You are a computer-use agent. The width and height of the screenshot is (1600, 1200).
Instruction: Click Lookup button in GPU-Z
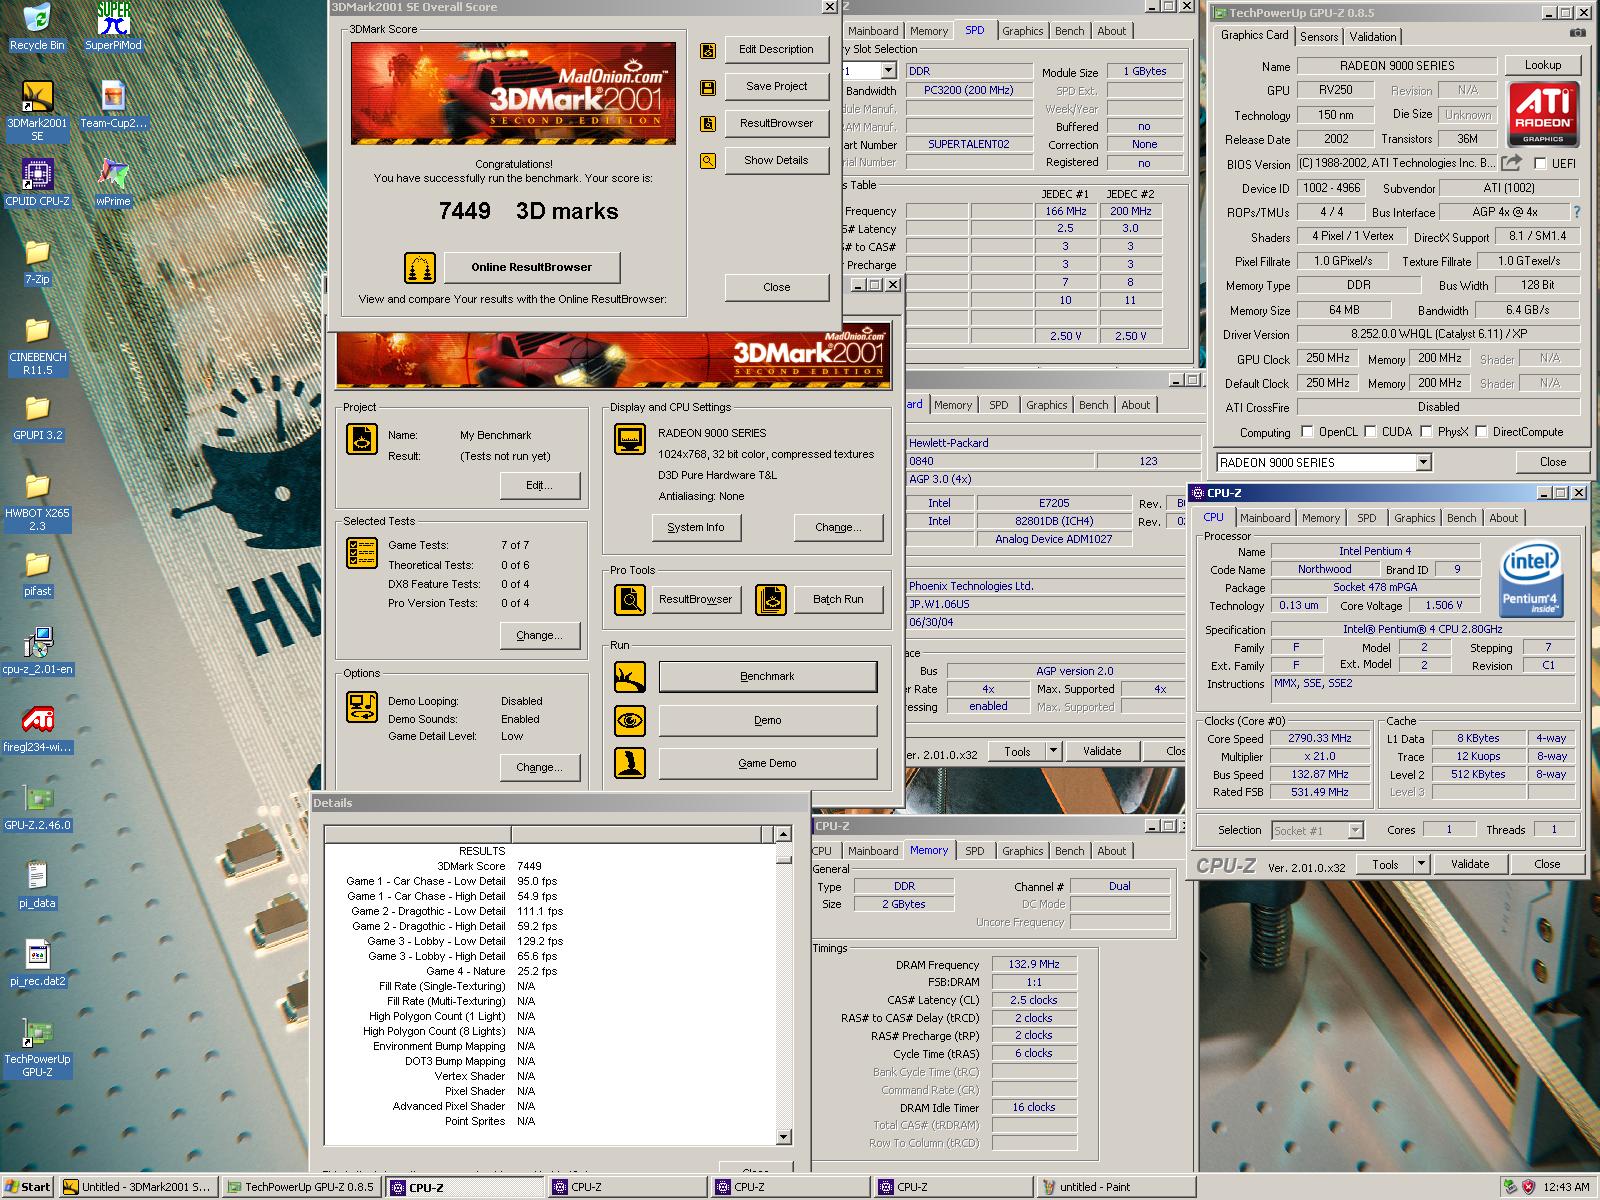pyautogui.click(x=1543, y=65)
